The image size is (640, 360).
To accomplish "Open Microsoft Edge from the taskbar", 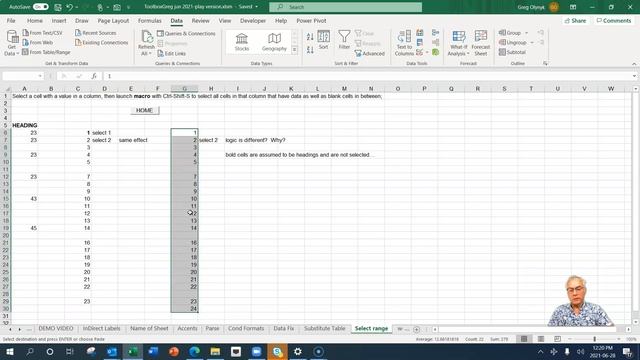I will click(194, 351).
